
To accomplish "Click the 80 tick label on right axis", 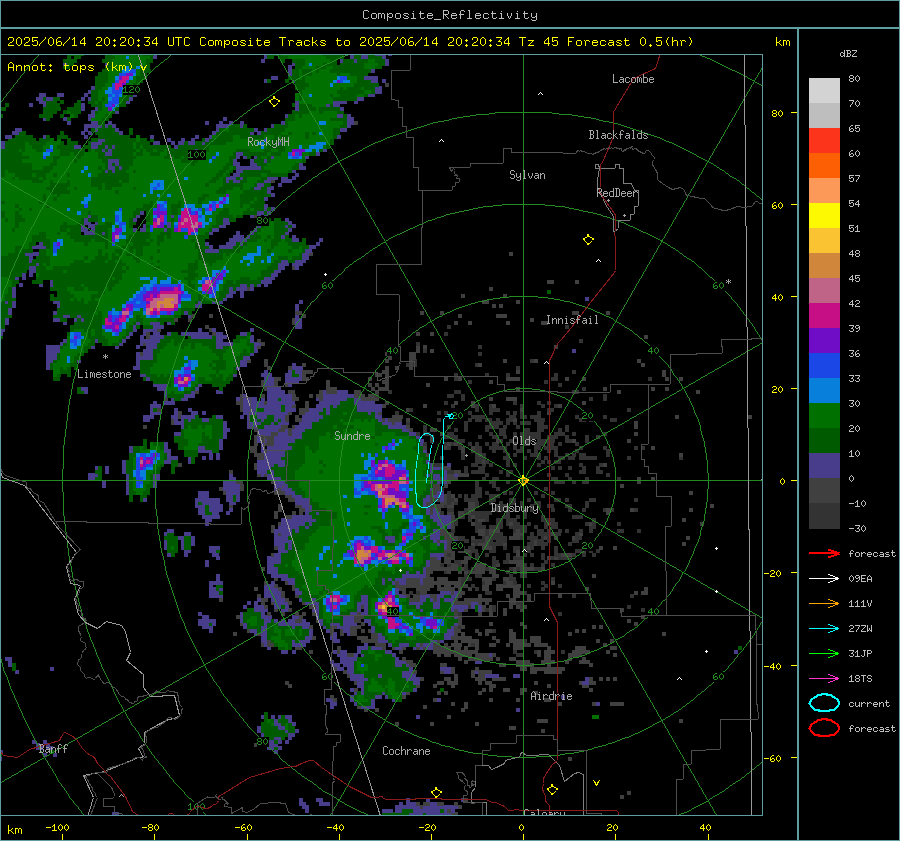I will click(777, 114).
